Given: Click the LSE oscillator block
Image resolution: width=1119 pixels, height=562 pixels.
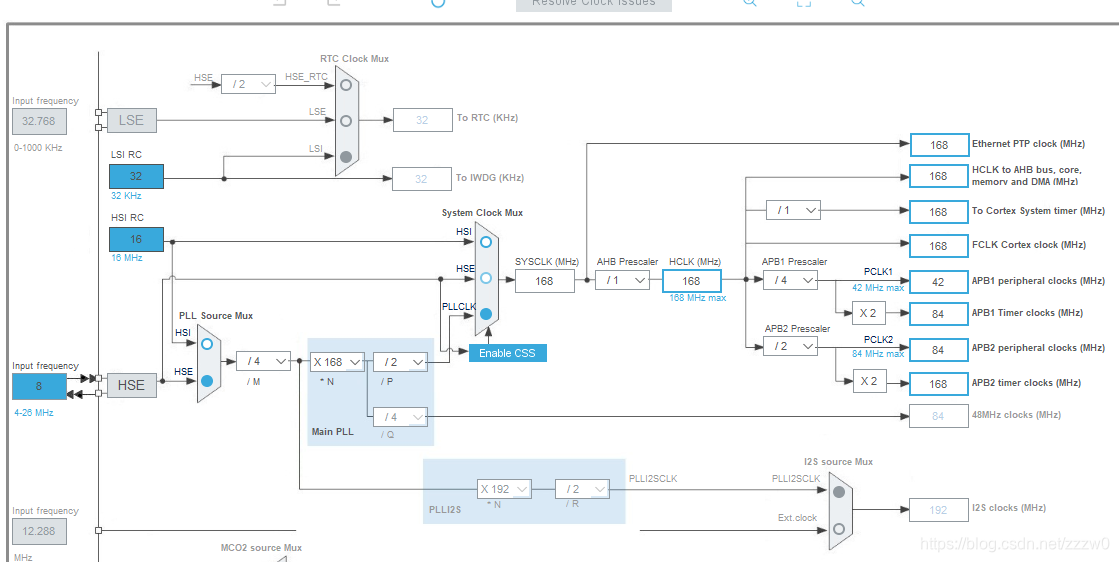Looking at the screenshot, I should pyautogui.click(x=131, y=121).
